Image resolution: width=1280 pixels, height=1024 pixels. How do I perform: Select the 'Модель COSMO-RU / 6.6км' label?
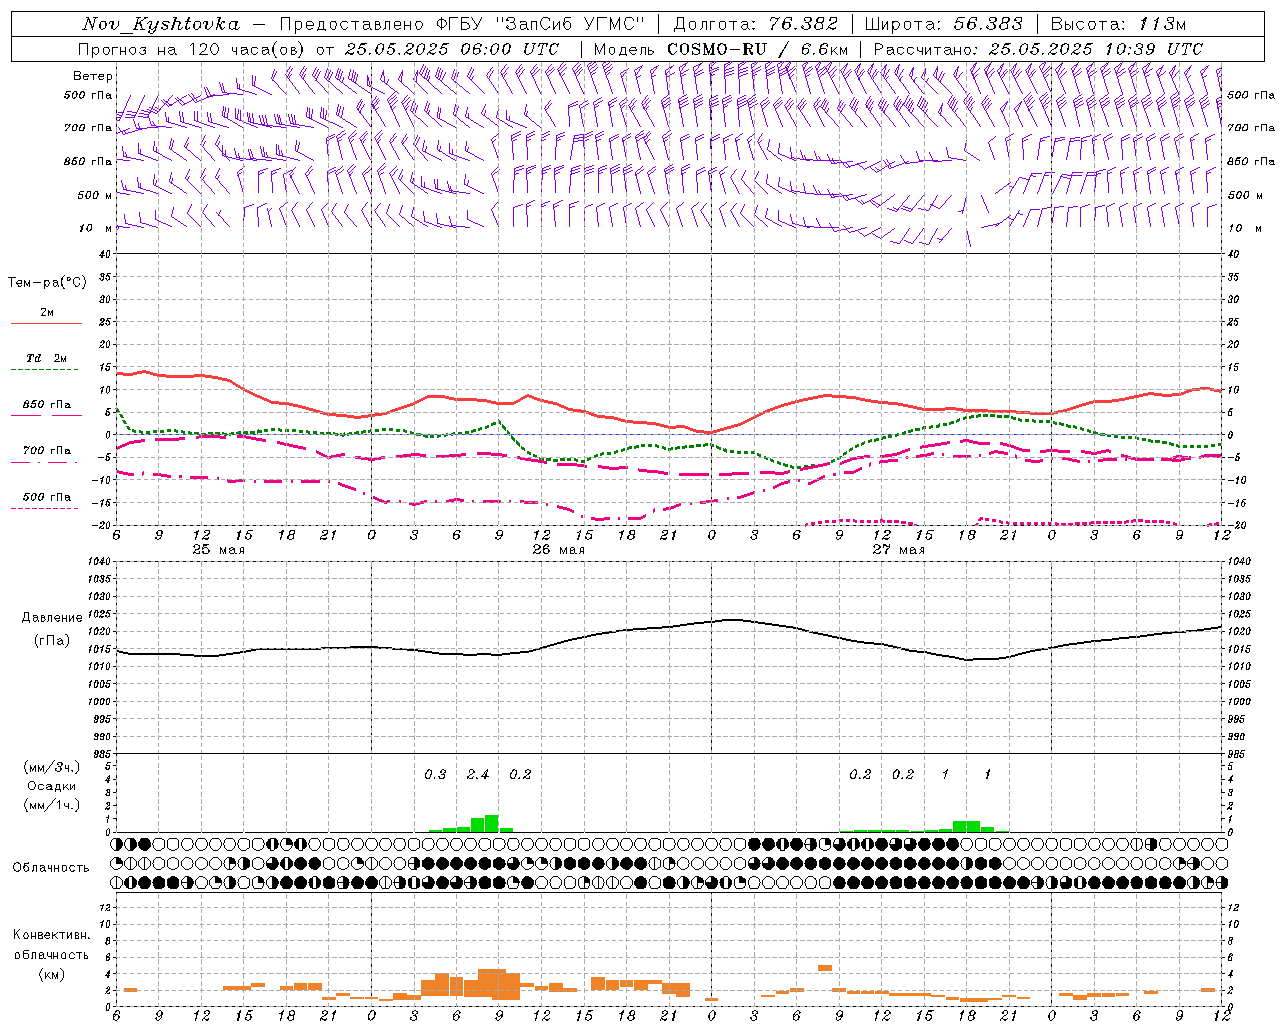[x=721, y=49]
